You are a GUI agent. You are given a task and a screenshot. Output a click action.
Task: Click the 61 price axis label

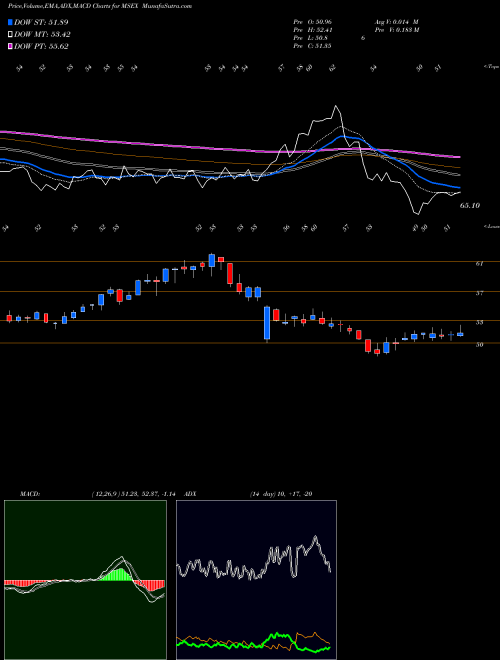click(479, 264)
